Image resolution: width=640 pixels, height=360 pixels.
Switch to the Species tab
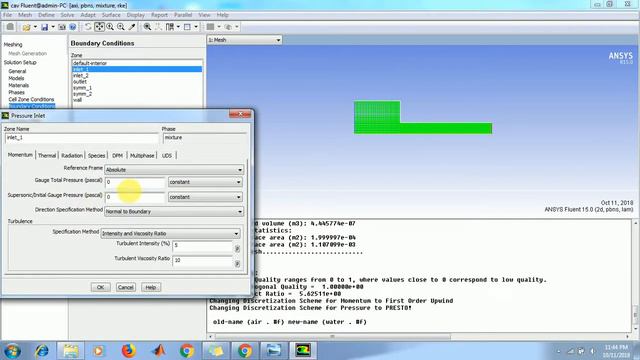[x=96, y=156]
